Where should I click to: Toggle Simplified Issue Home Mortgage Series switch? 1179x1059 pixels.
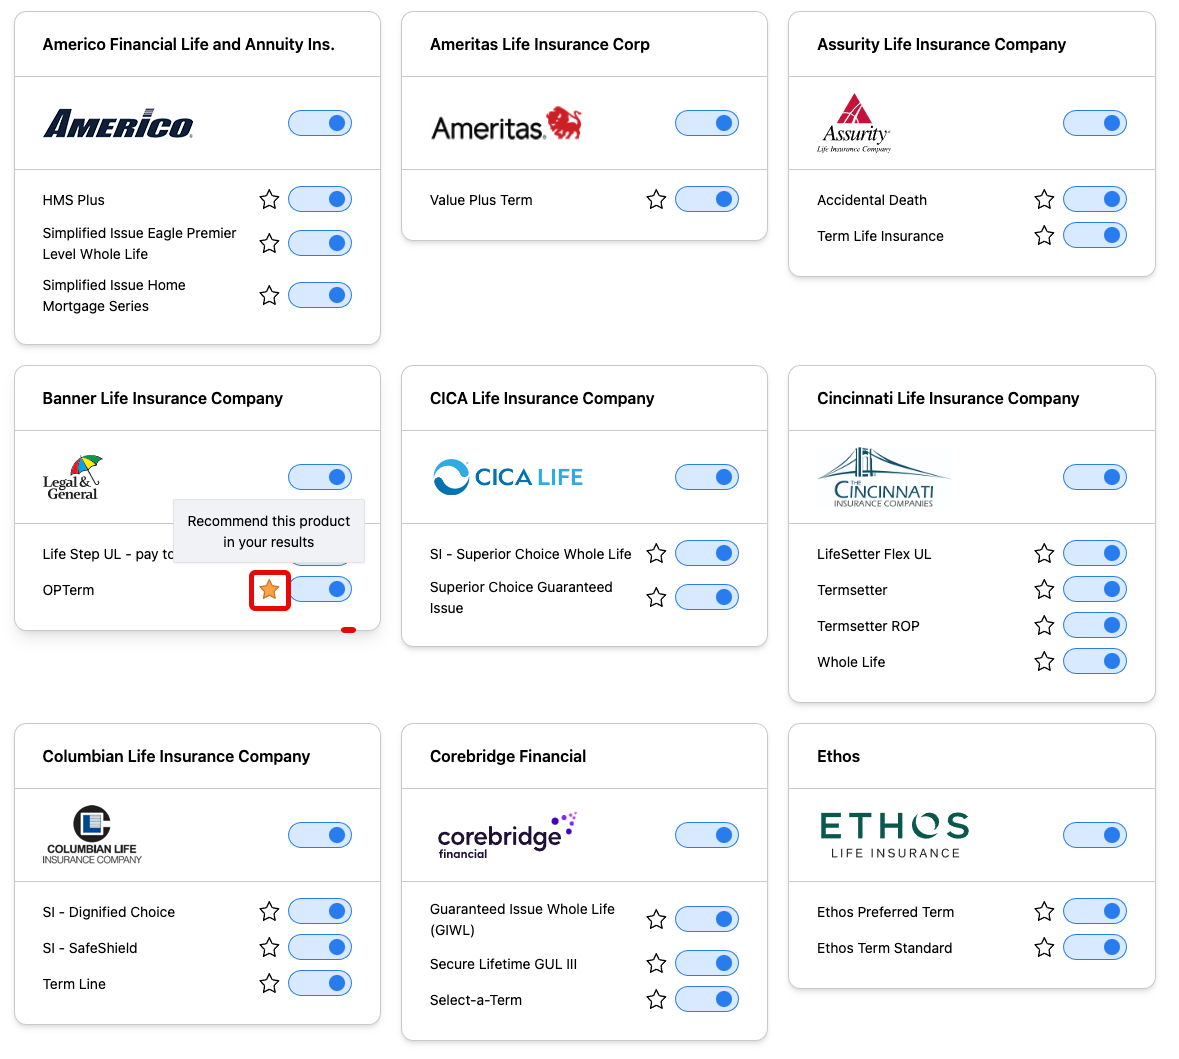point(320,295)
